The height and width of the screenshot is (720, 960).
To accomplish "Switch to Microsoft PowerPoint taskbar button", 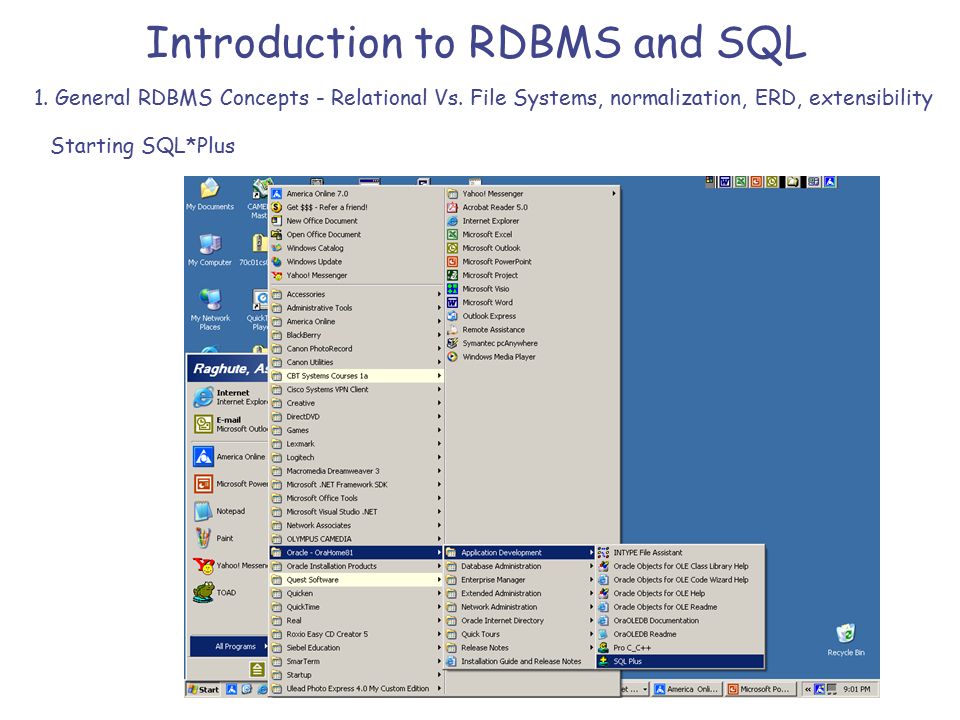I will tap(761, 689).
